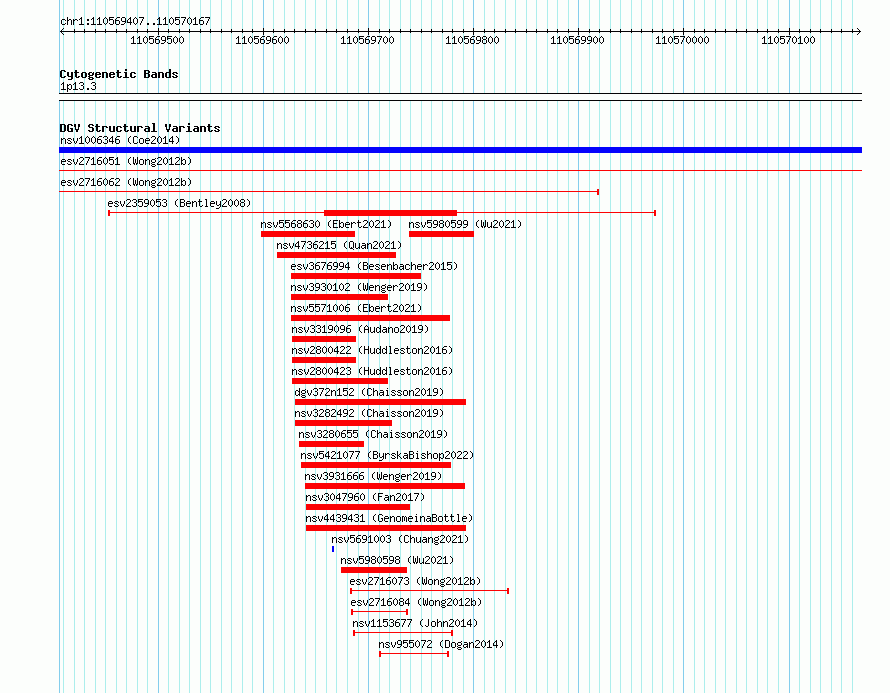Open esv2716073 (Wong2012b) variant
Viewport: 890px width, 693px height.
415,581
